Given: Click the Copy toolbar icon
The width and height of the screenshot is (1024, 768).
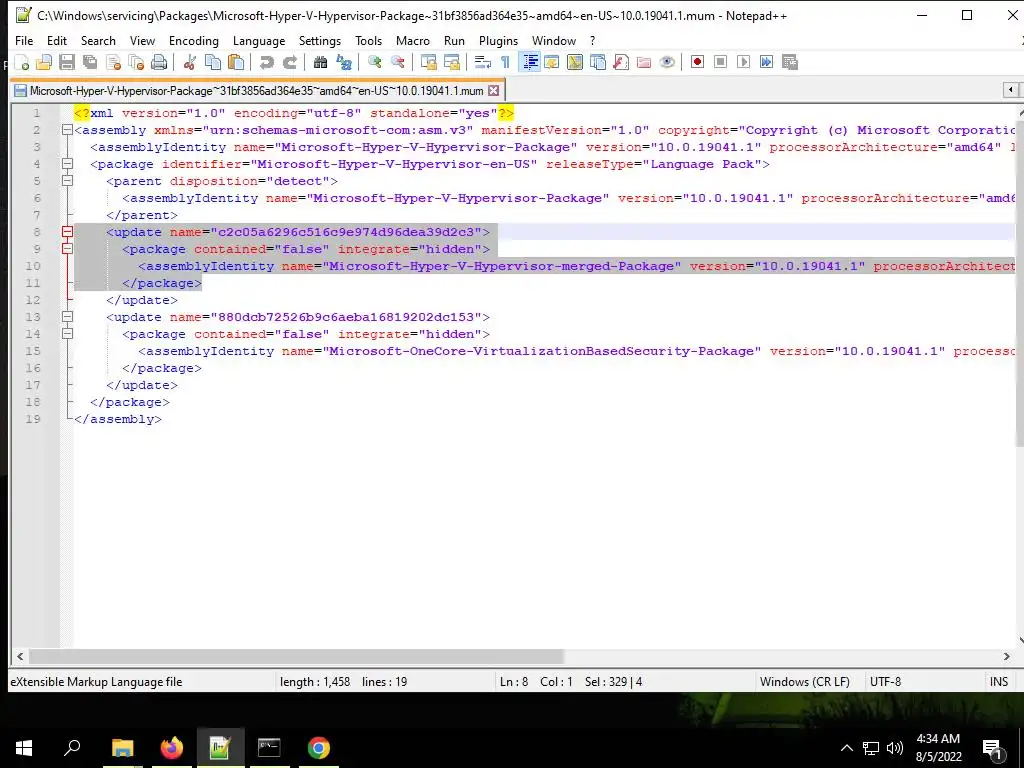Looking at the screenshot, I should [x=213, y=62].
